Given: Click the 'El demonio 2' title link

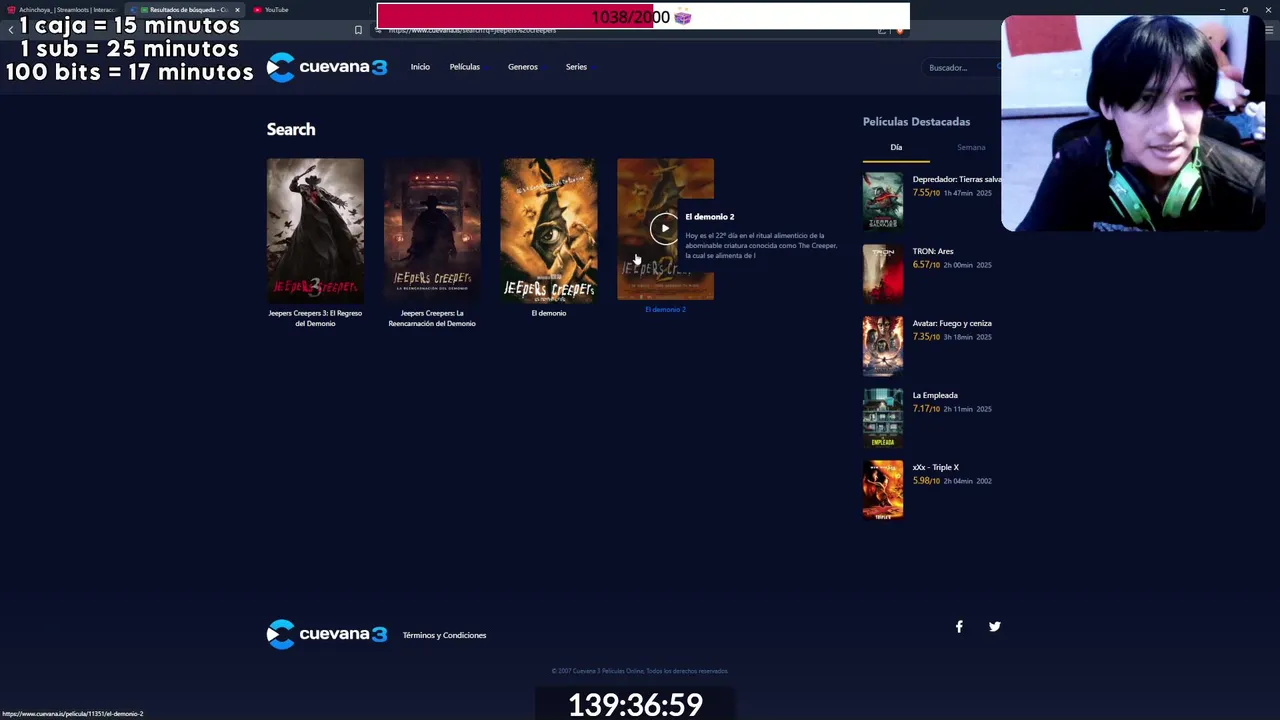Looking at the screenshot, I should (665, 310).
